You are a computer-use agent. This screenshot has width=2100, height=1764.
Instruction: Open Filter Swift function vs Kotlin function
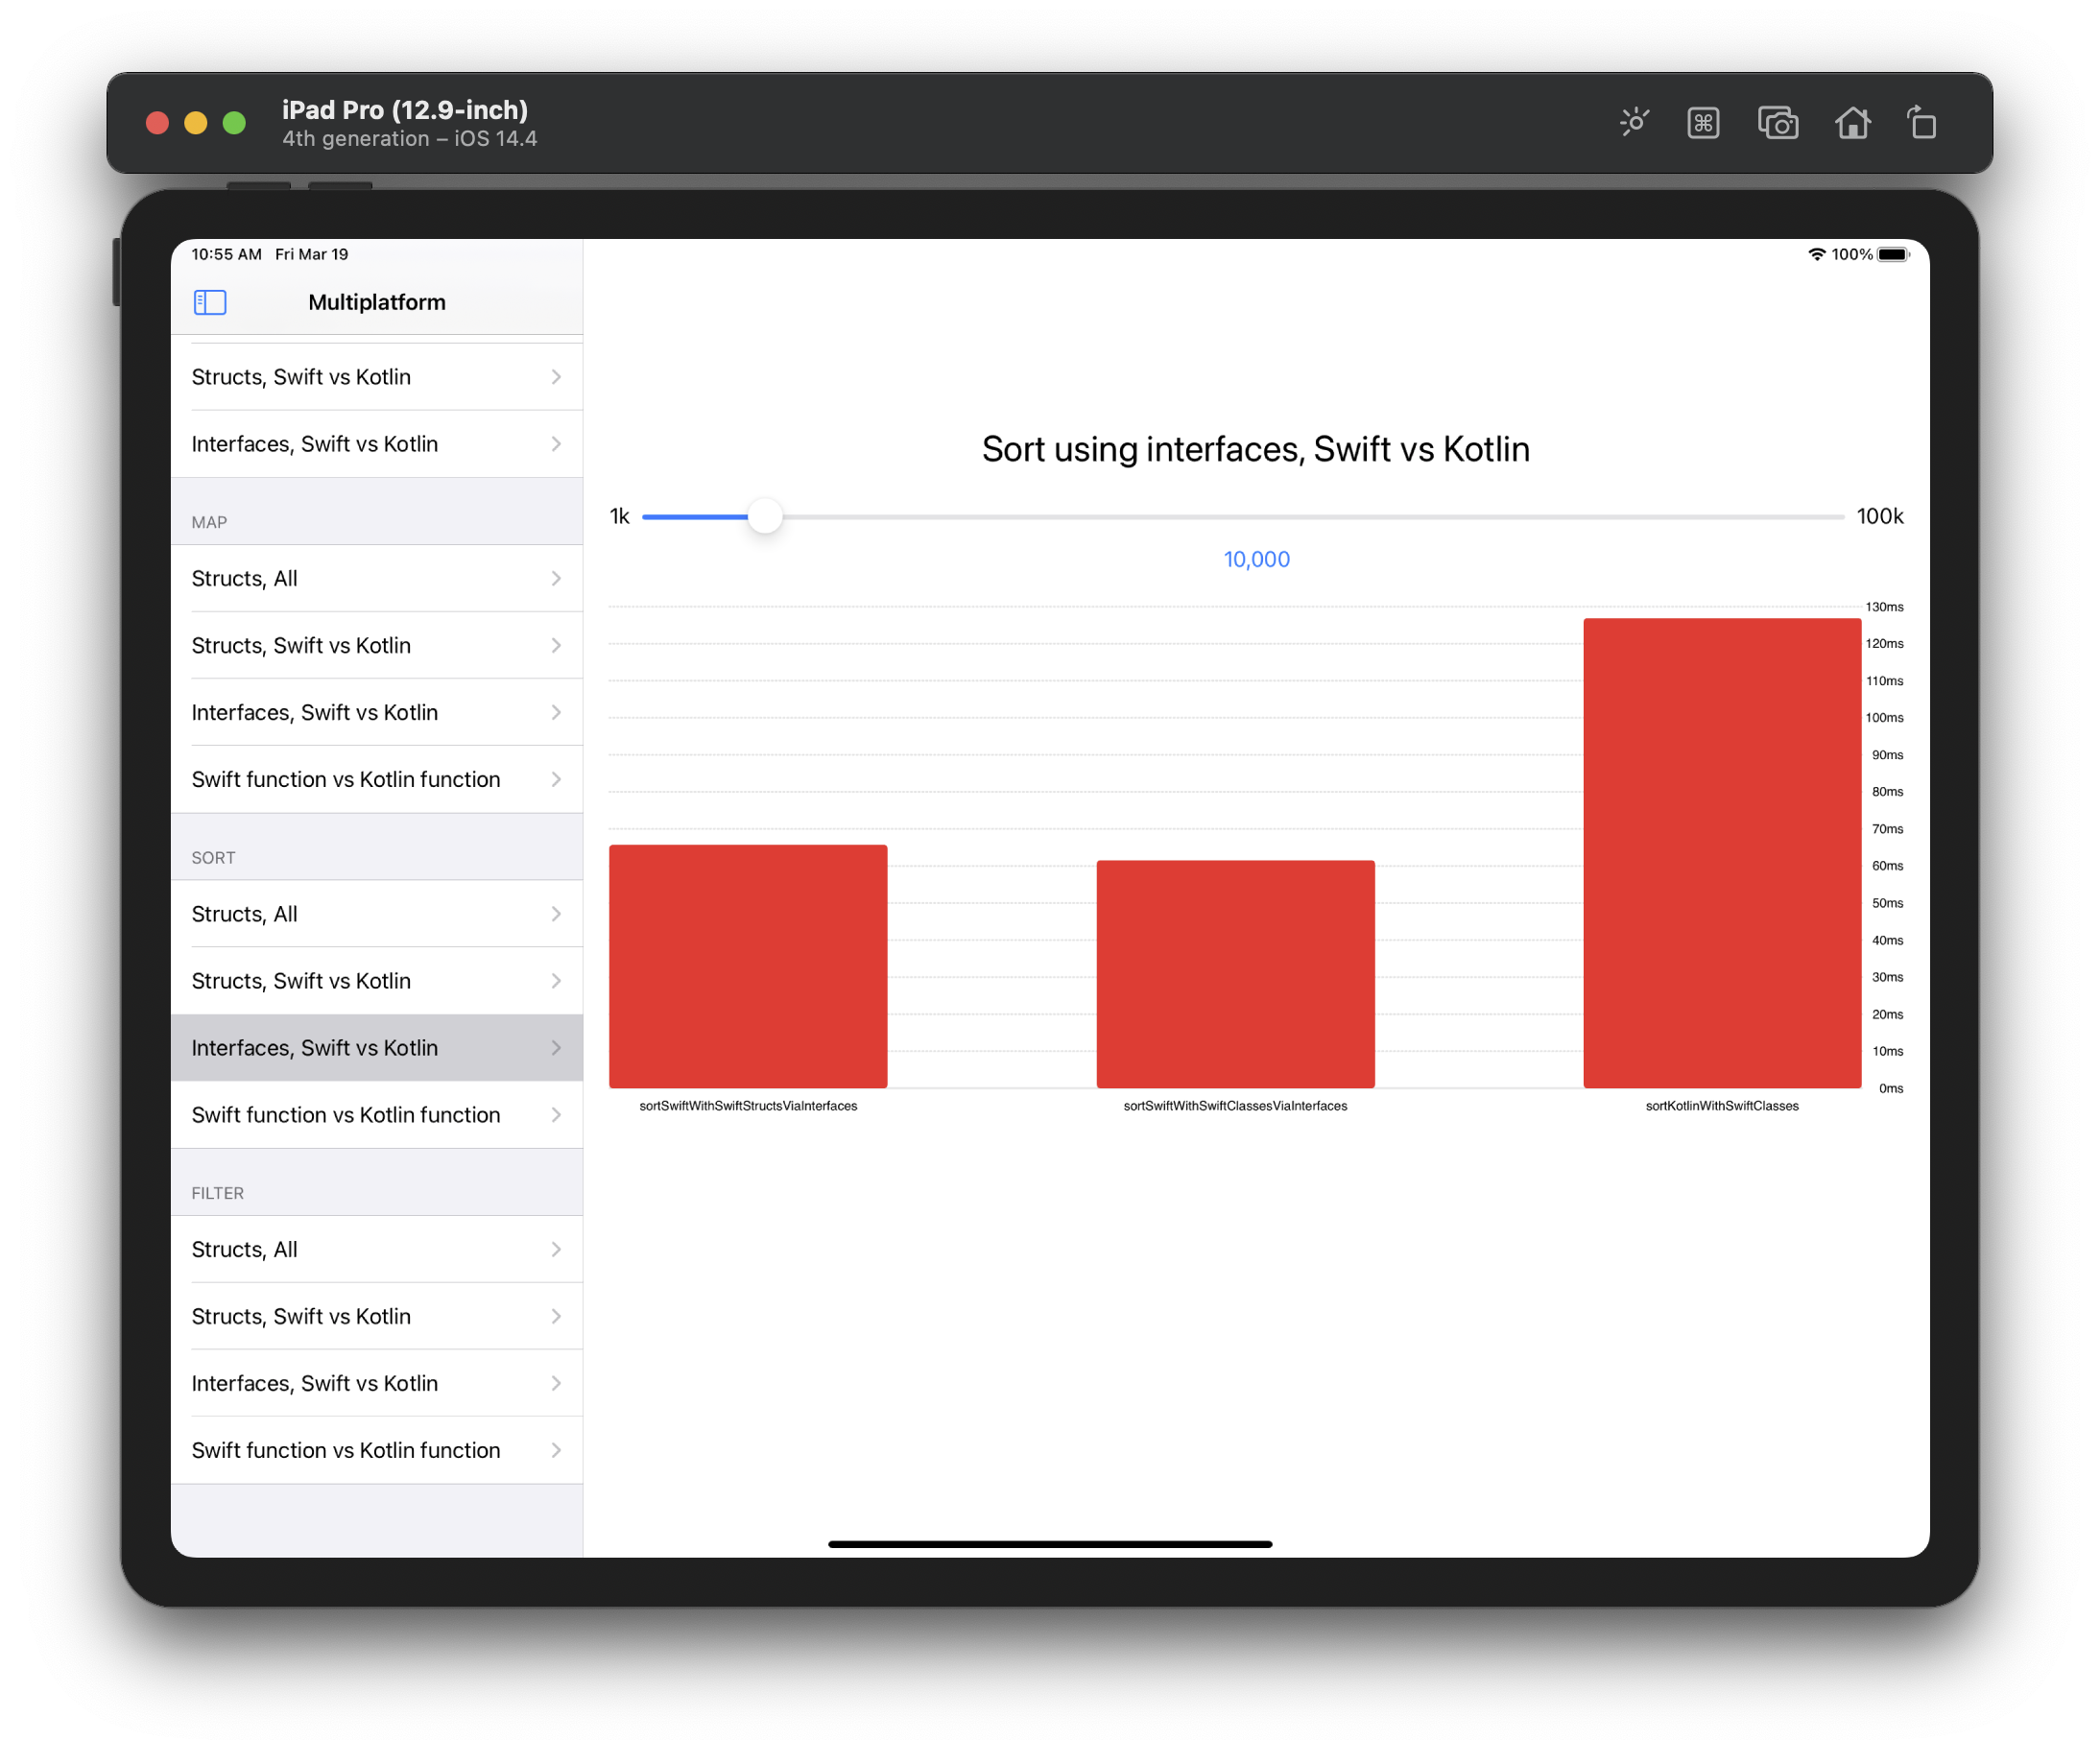pyautogui.click(x=376, y=1450)
